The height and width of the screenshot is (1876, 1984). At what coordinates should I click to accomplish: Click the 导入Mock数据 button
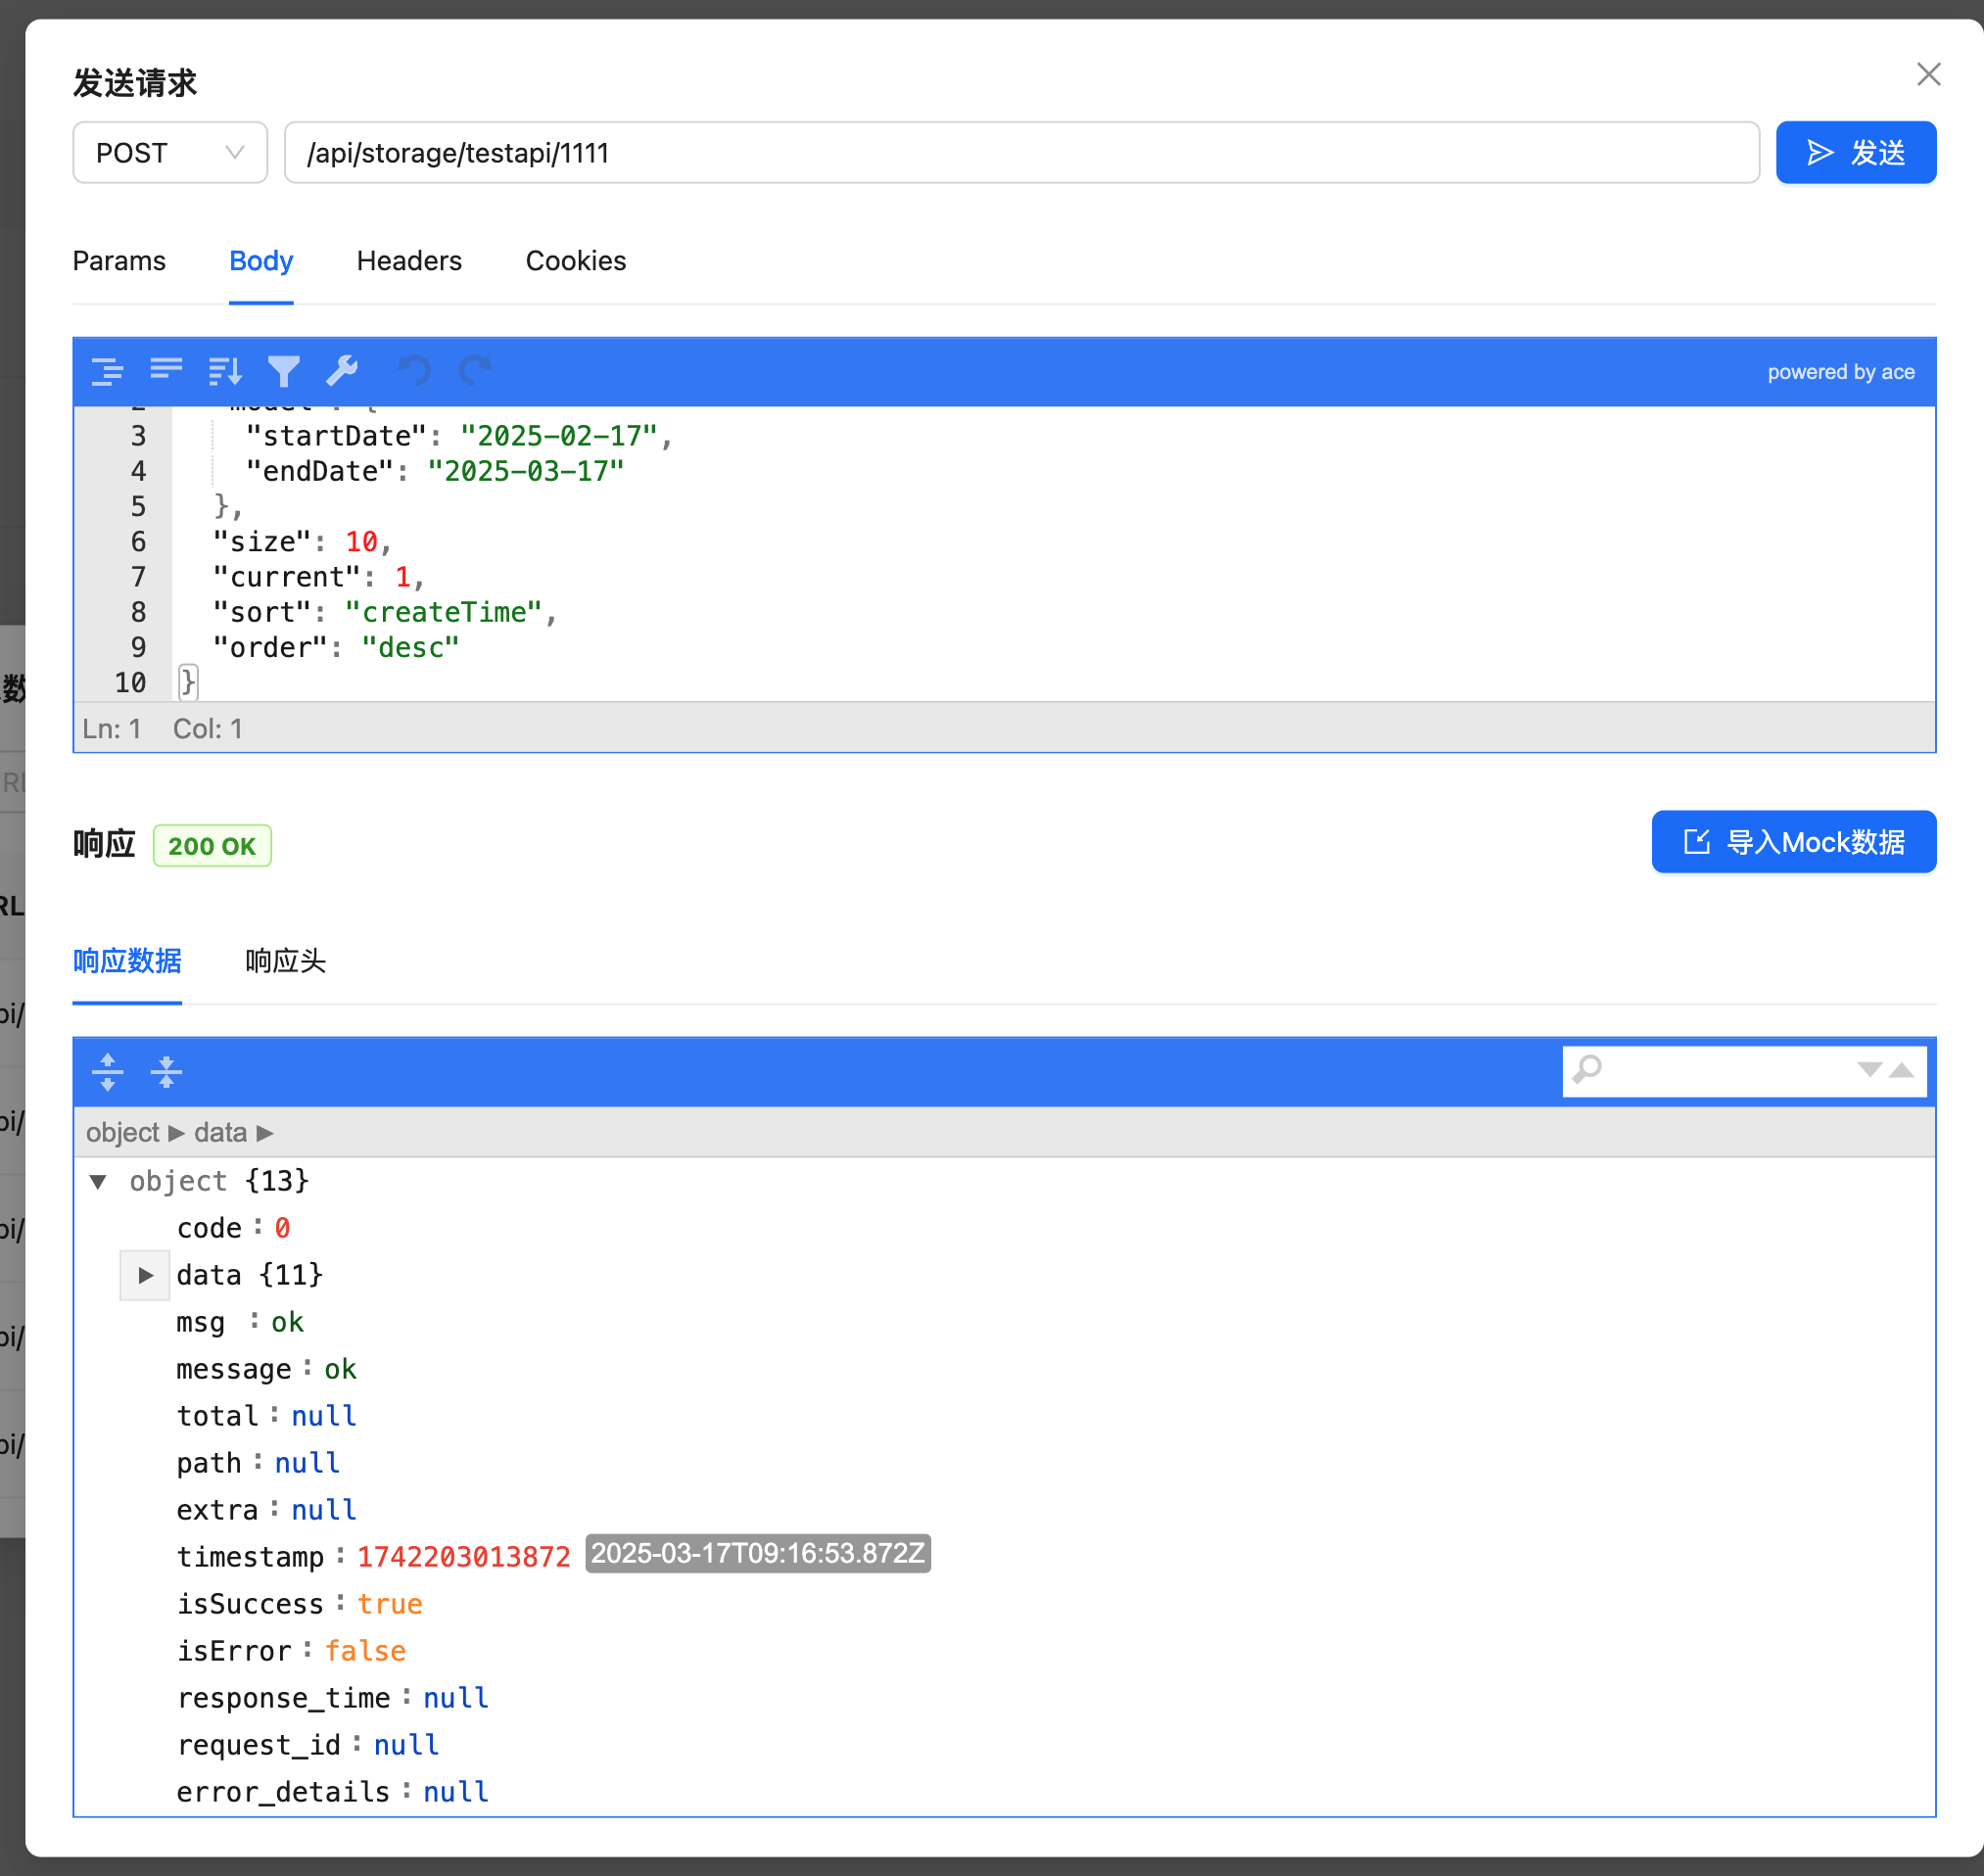(1793, 842)
